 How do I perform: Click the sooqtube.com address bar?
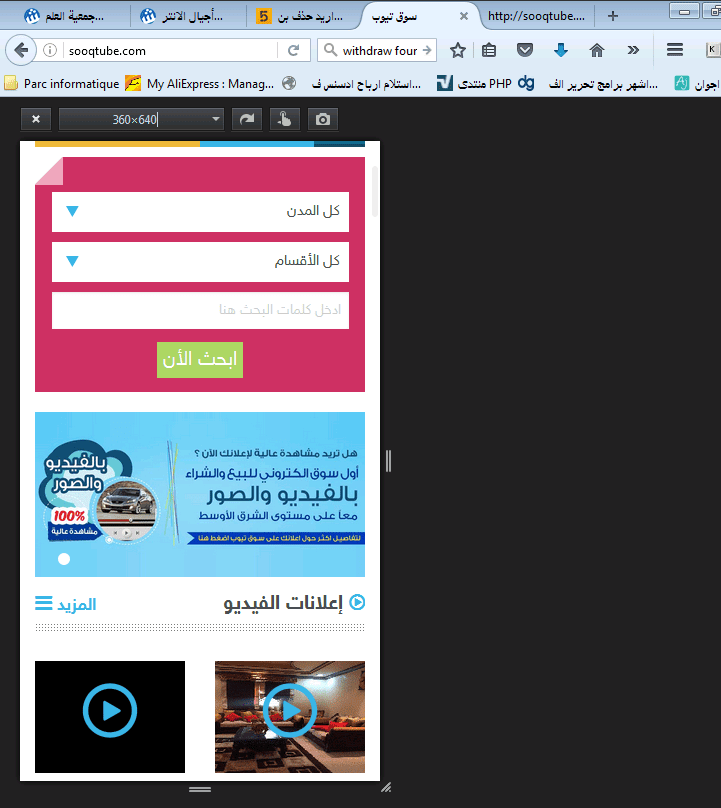point(170,50)
